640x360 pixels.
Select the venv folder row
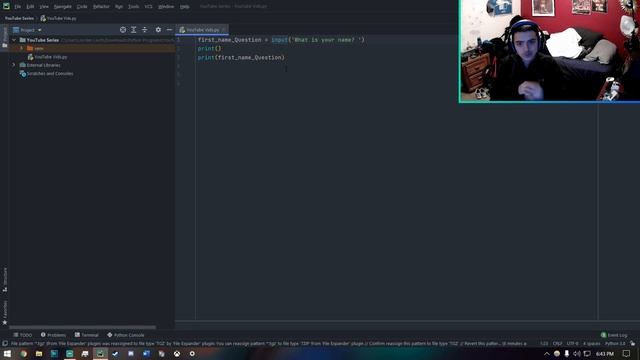point(92,48)
